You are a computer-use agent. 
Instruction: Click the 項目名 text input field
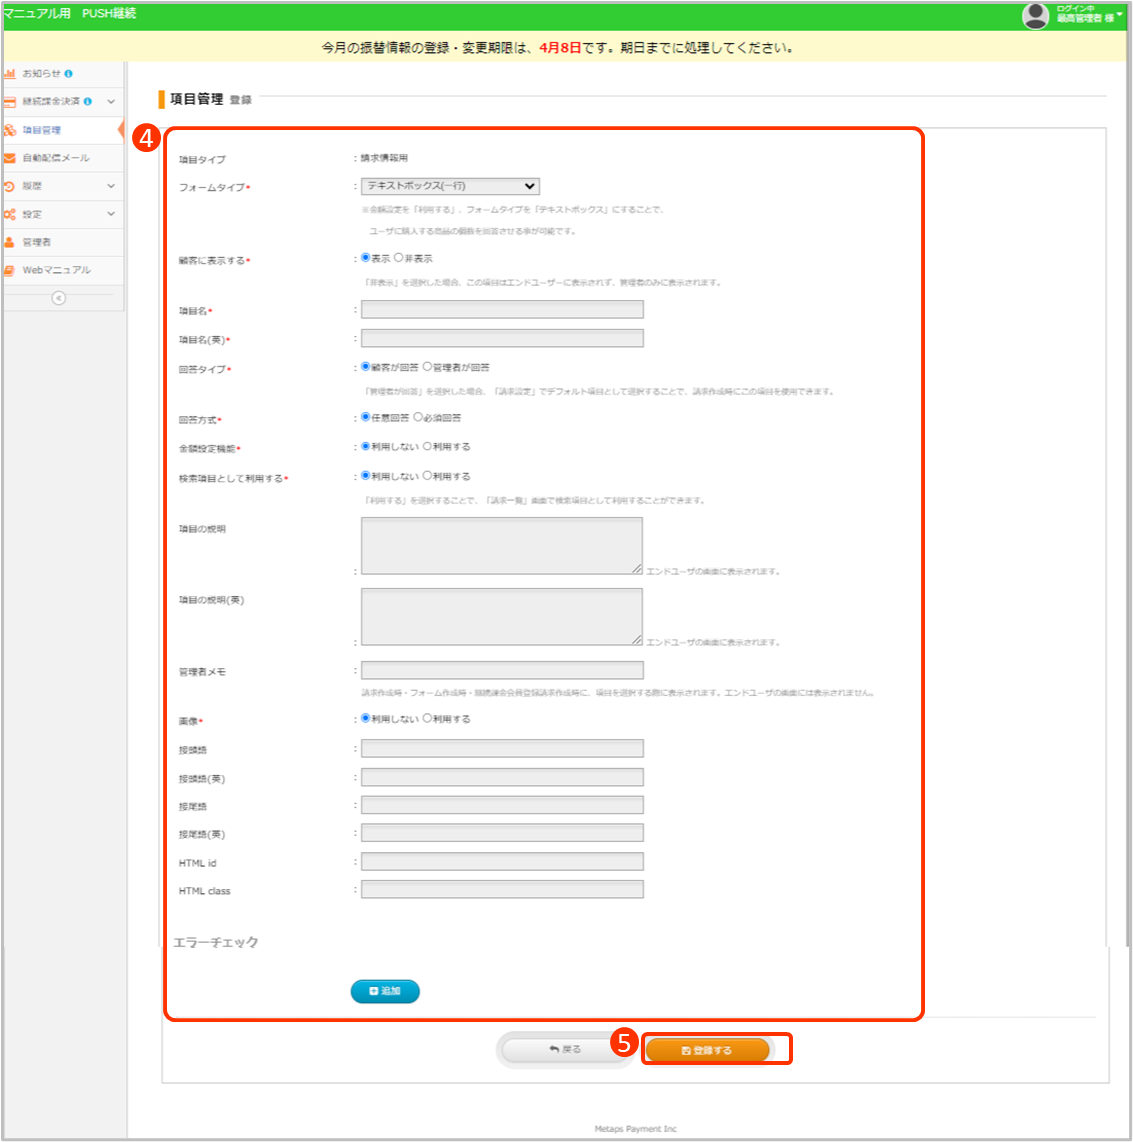[502, 310]
